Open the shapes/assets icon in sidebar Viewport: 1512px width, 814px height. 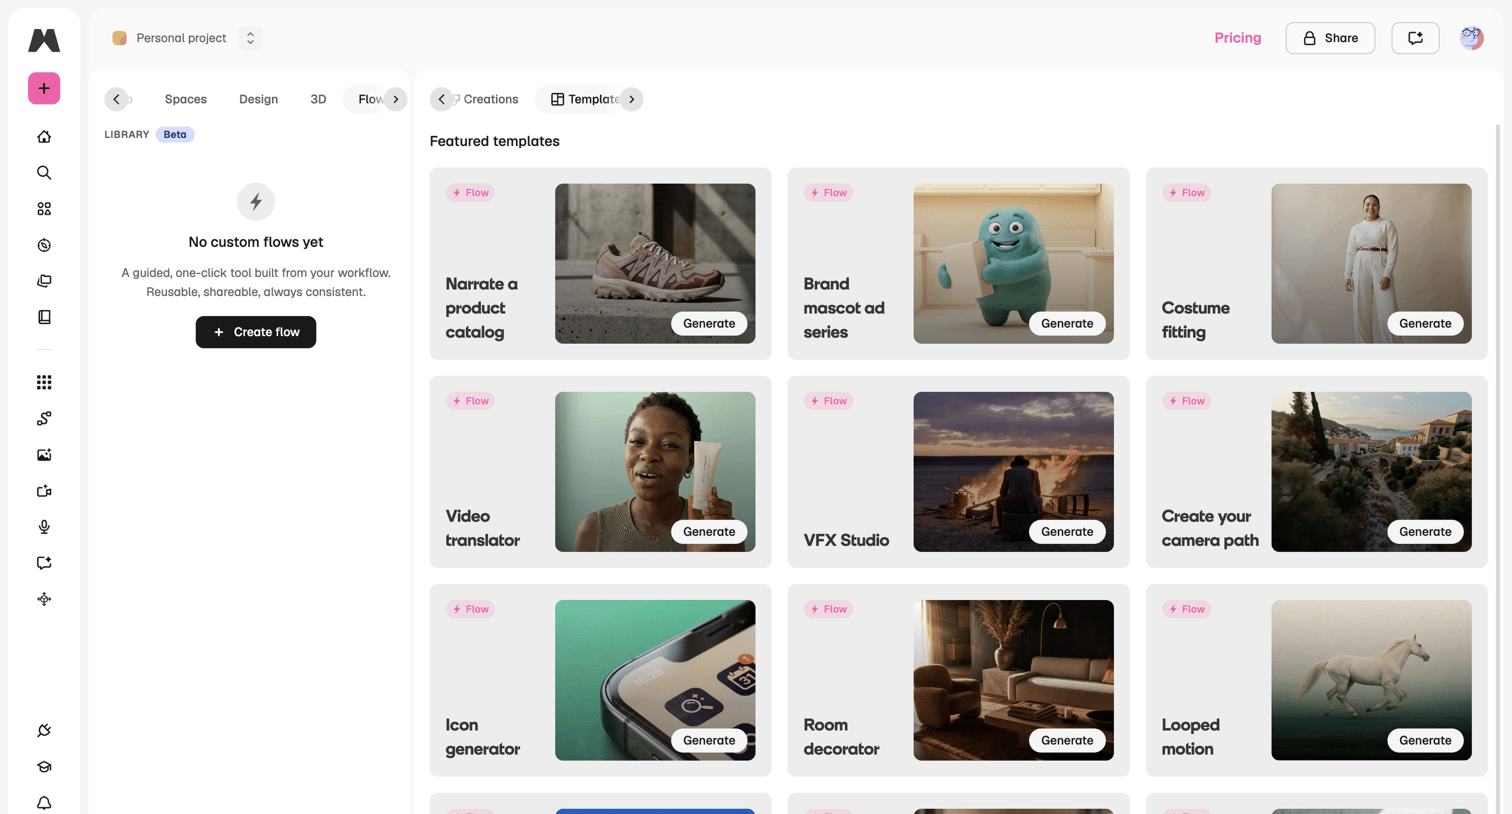click(x=44, y=209)
